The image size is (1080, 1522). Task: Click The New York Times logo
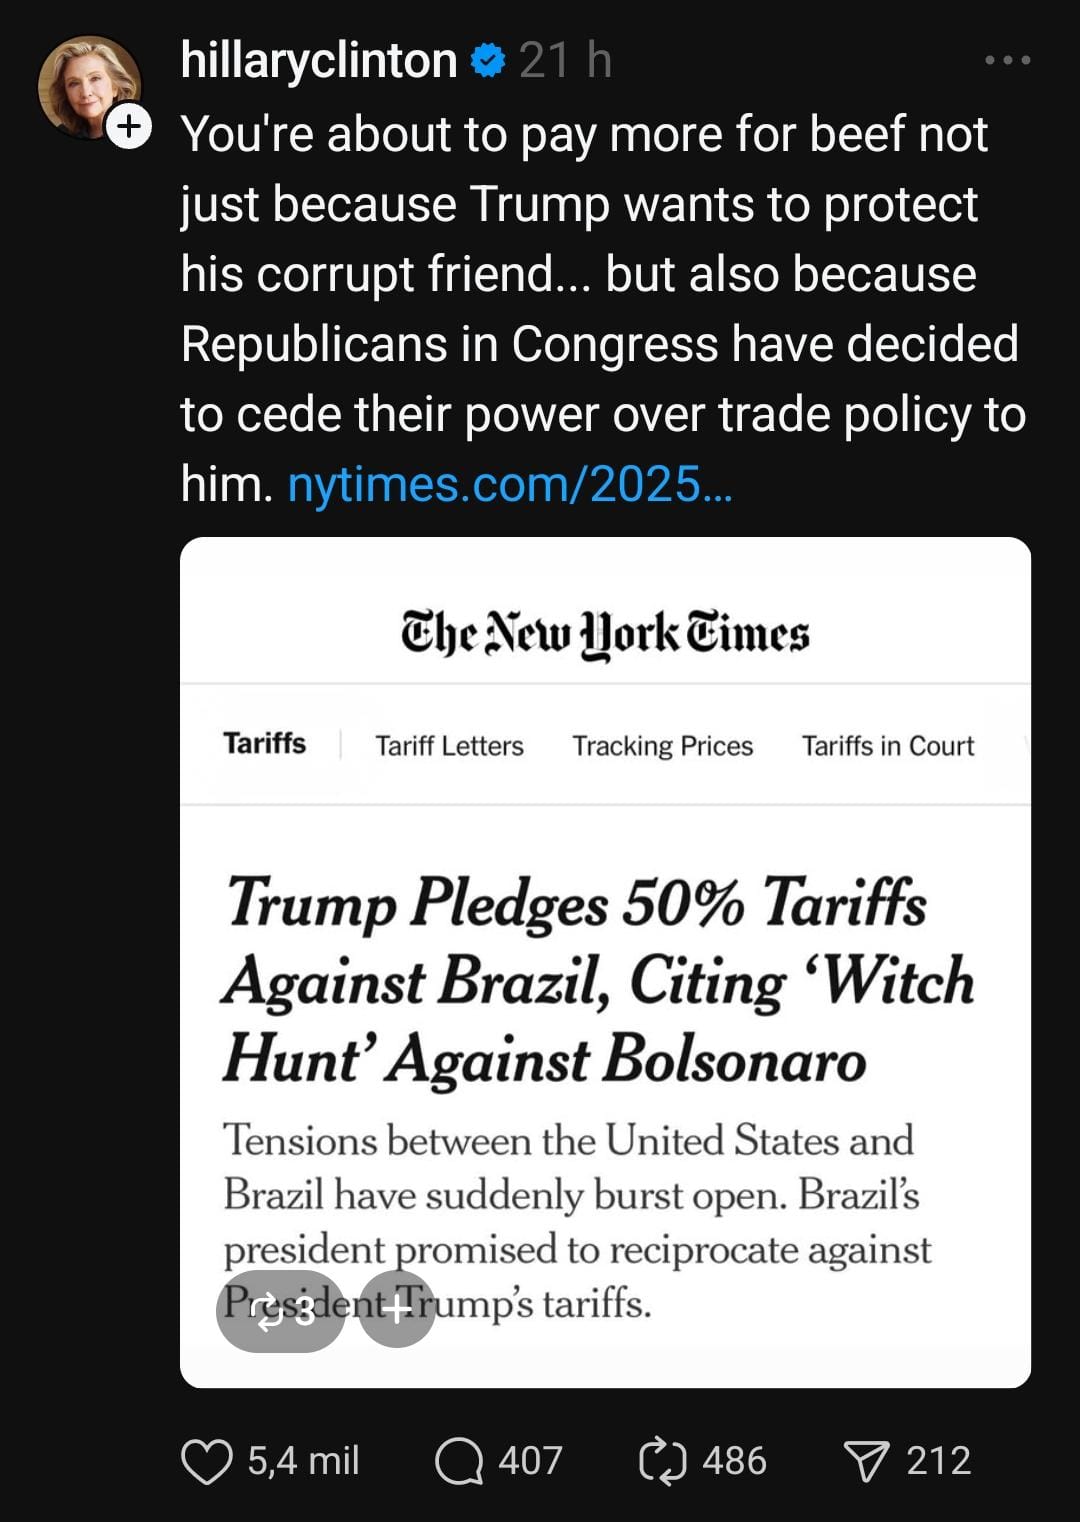[605, 634]
